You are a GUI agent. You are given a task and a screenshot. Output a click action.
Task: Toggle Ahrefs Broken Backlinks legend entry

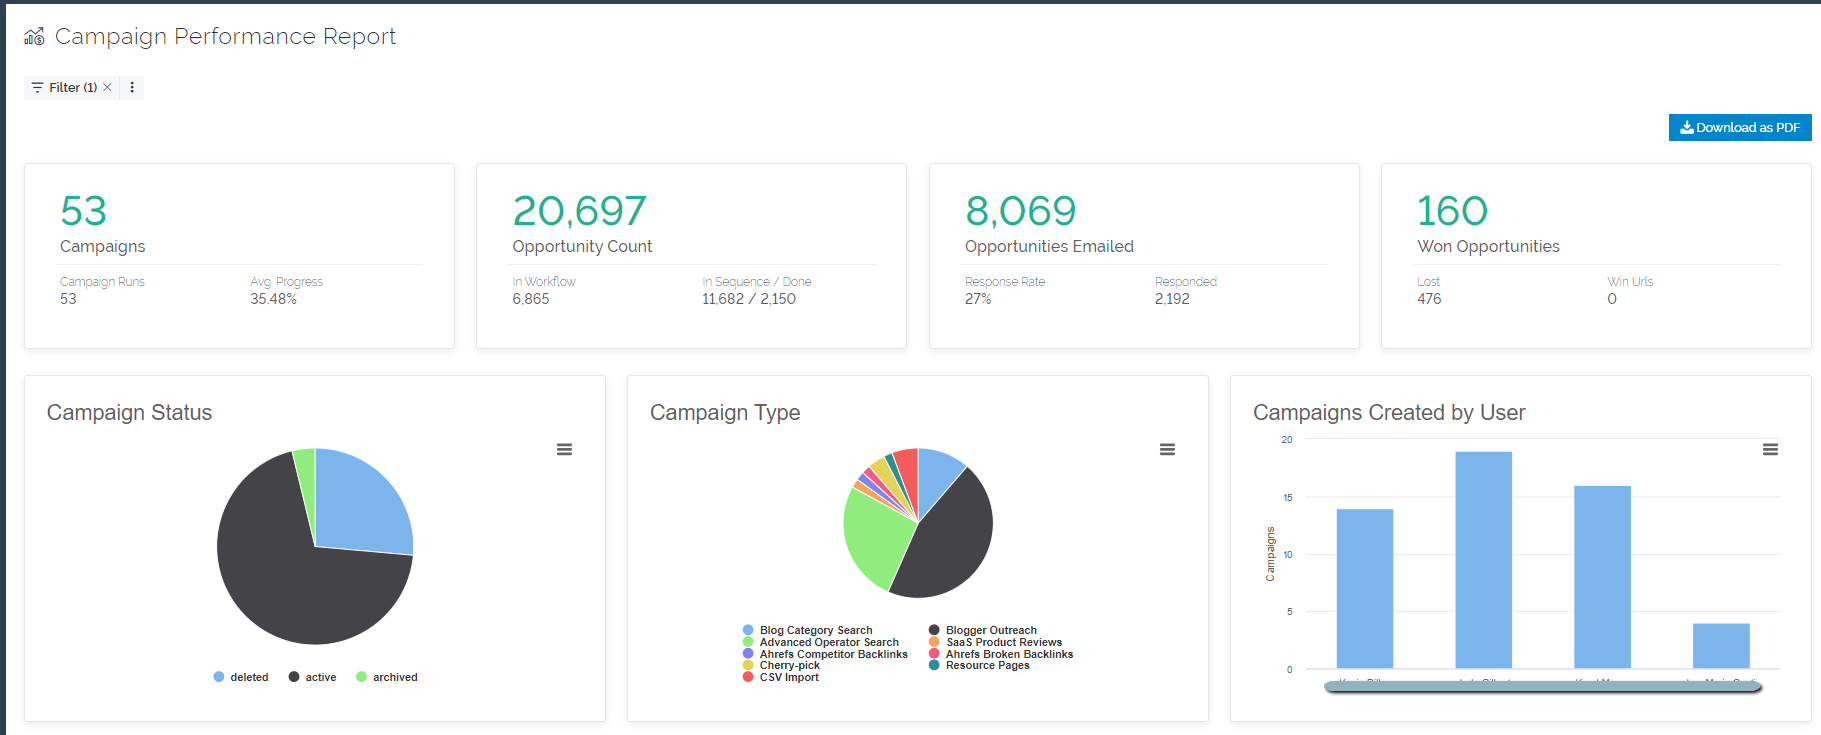[1001, 654]
